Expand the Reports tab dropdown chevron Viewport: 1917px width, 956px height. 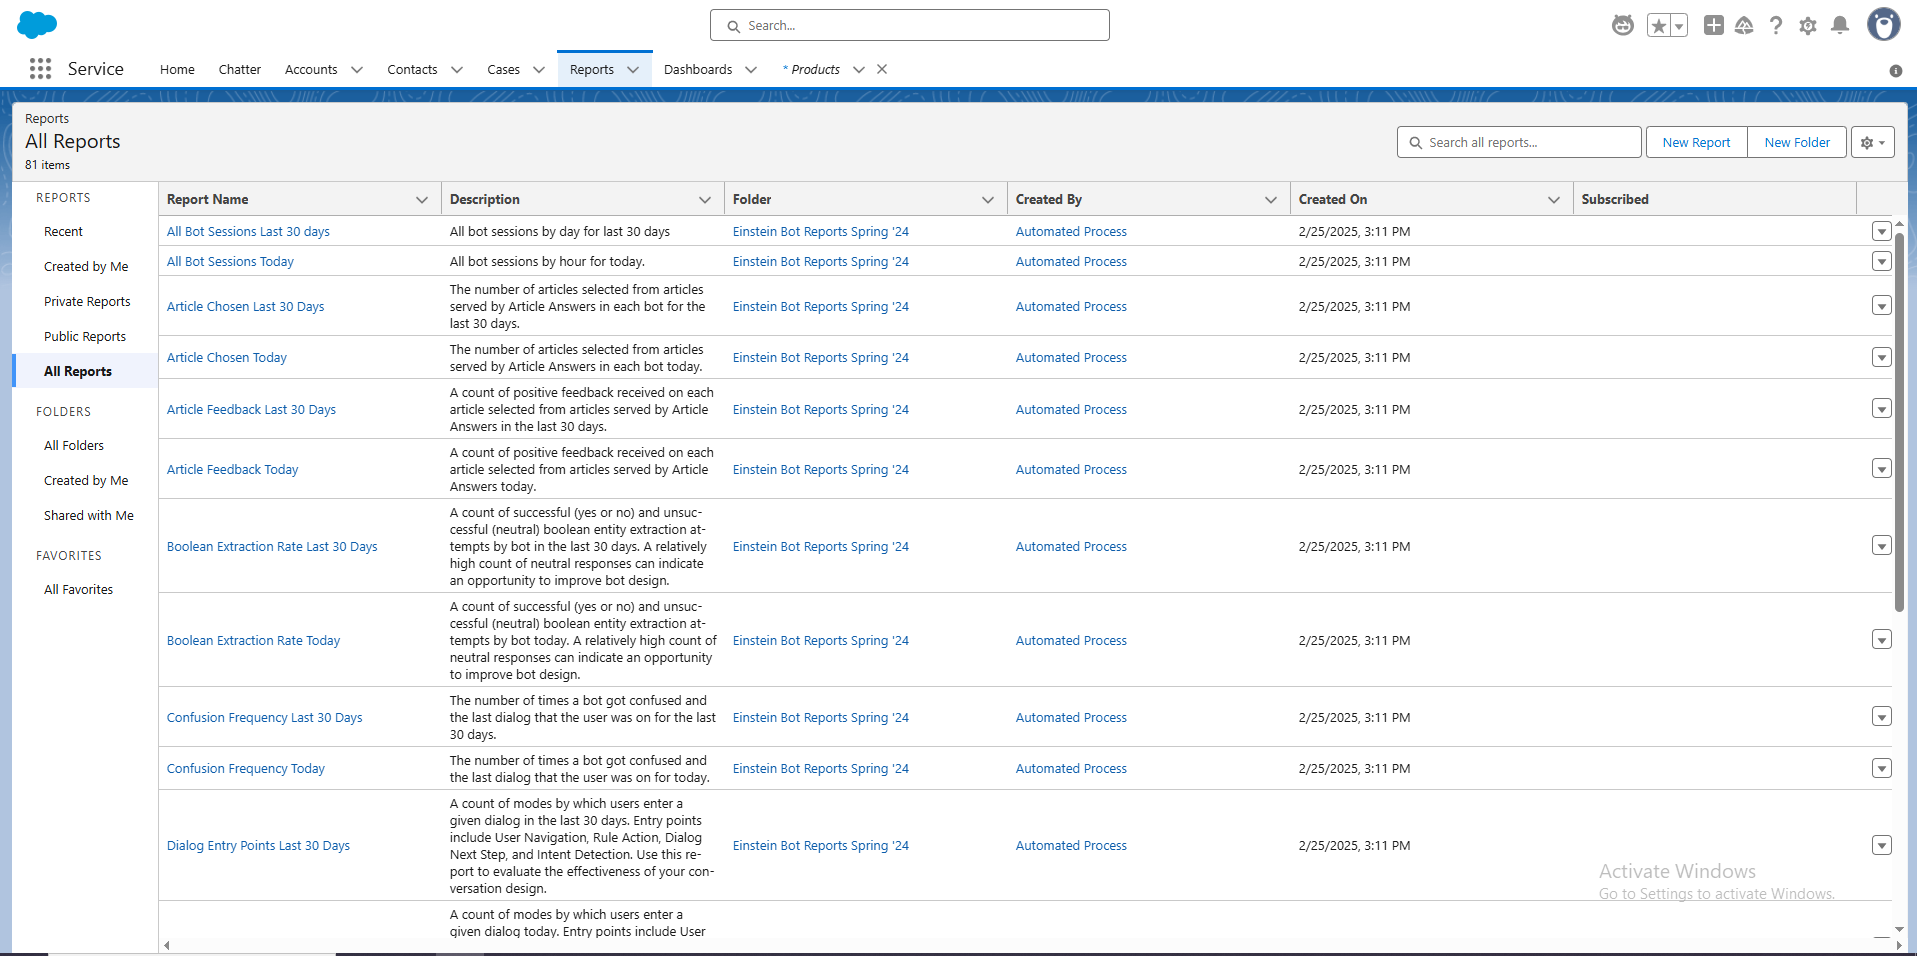[x=633, y=70]
